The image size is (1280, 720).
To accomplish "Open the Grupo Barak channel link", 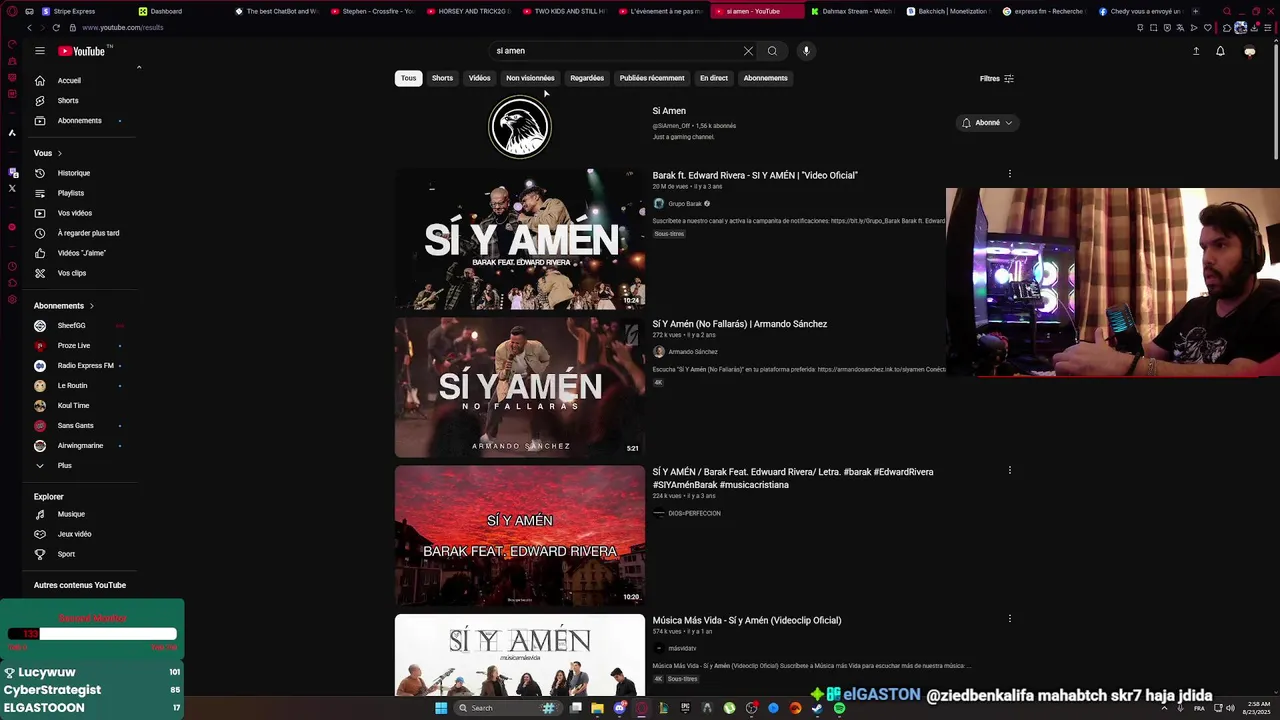I will tap(685, 204).
